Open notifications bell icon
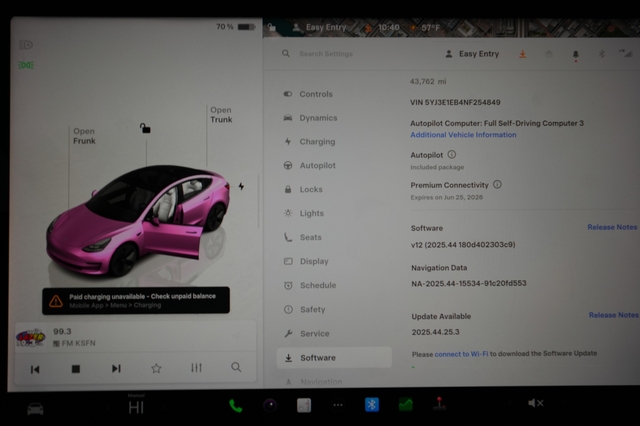Viewport: 640px width, 426px height. 576,54
